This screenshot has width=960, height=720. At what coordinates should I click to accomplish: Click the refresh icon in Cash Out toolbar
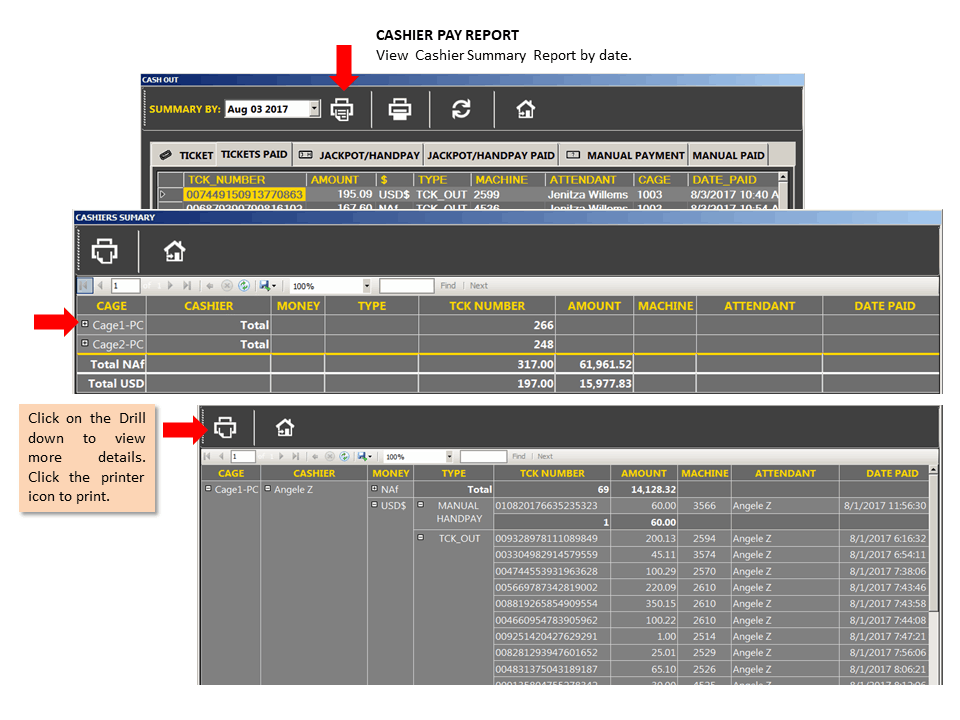461,110
